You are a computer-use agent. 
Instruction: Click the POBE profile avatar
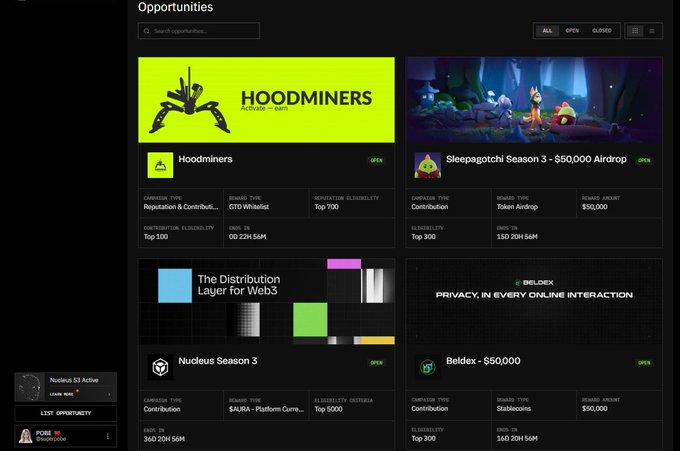[26, 436]
